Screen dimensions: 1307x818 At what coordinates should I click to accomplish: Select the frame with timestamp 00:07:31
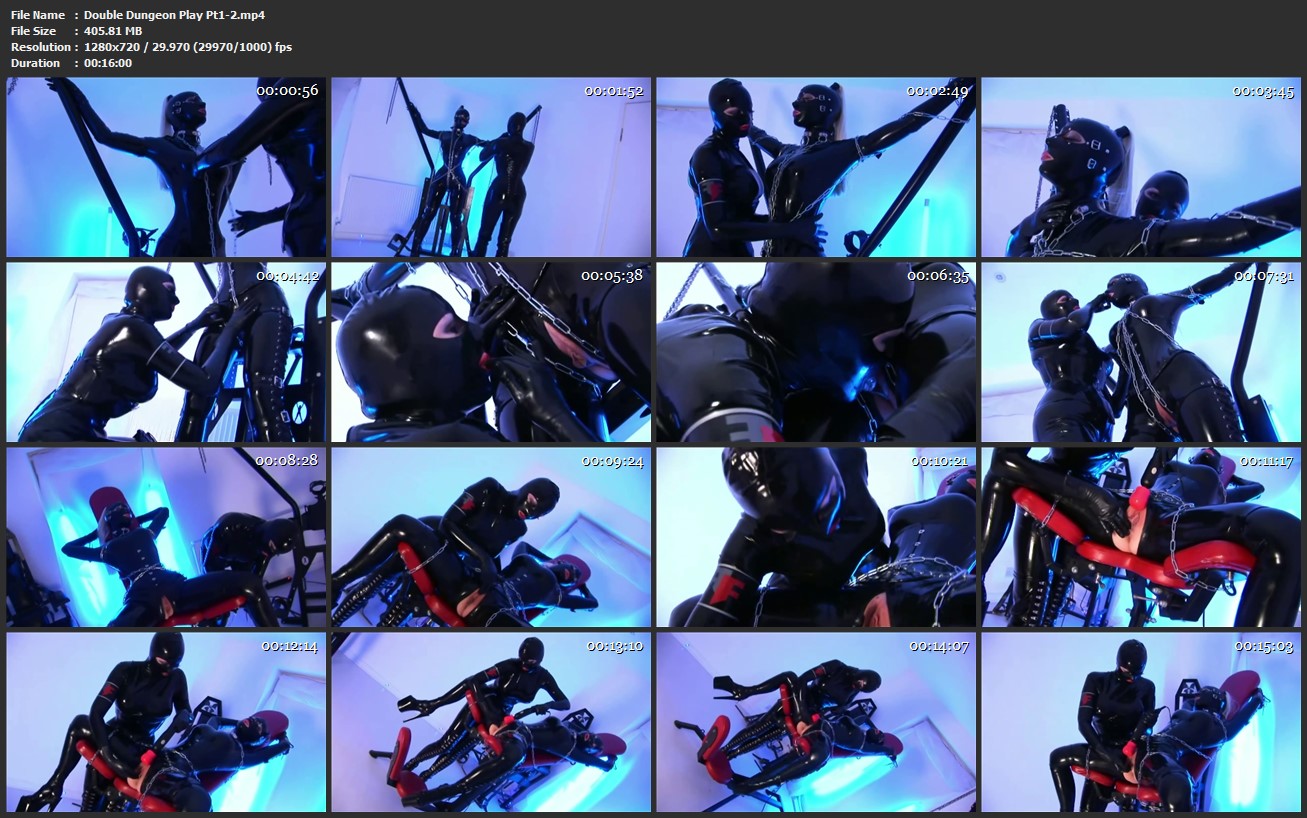(1141, 352)
